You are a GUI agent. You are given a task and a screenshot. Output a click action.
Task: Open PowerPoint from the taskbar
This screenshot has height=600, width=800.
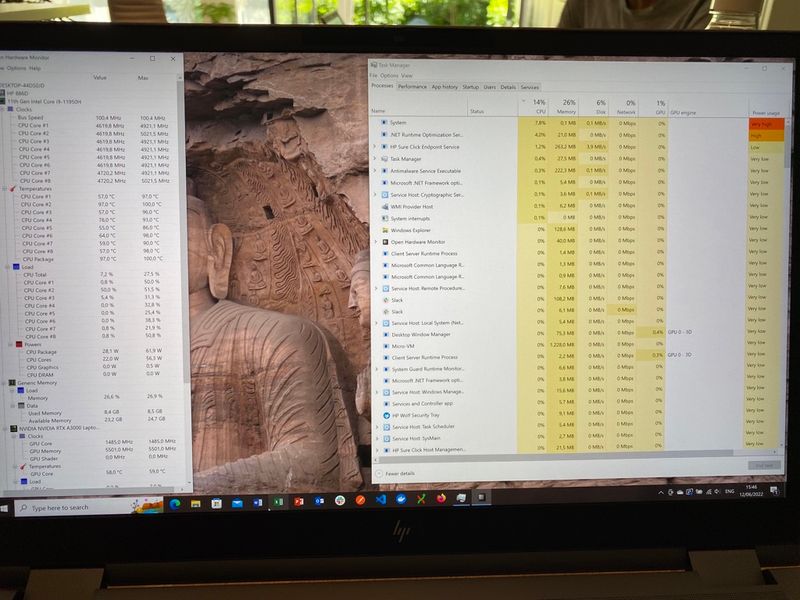pos(299,502)
